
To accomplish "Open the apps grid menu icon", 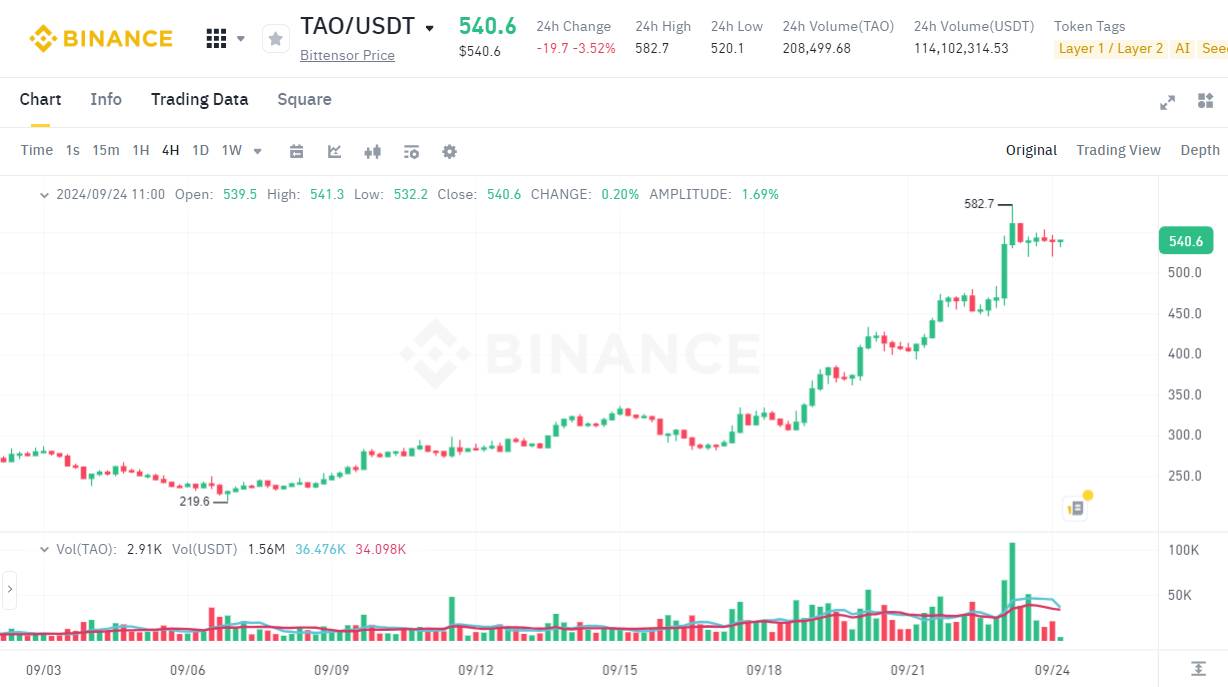I will (x=216, y=39).
